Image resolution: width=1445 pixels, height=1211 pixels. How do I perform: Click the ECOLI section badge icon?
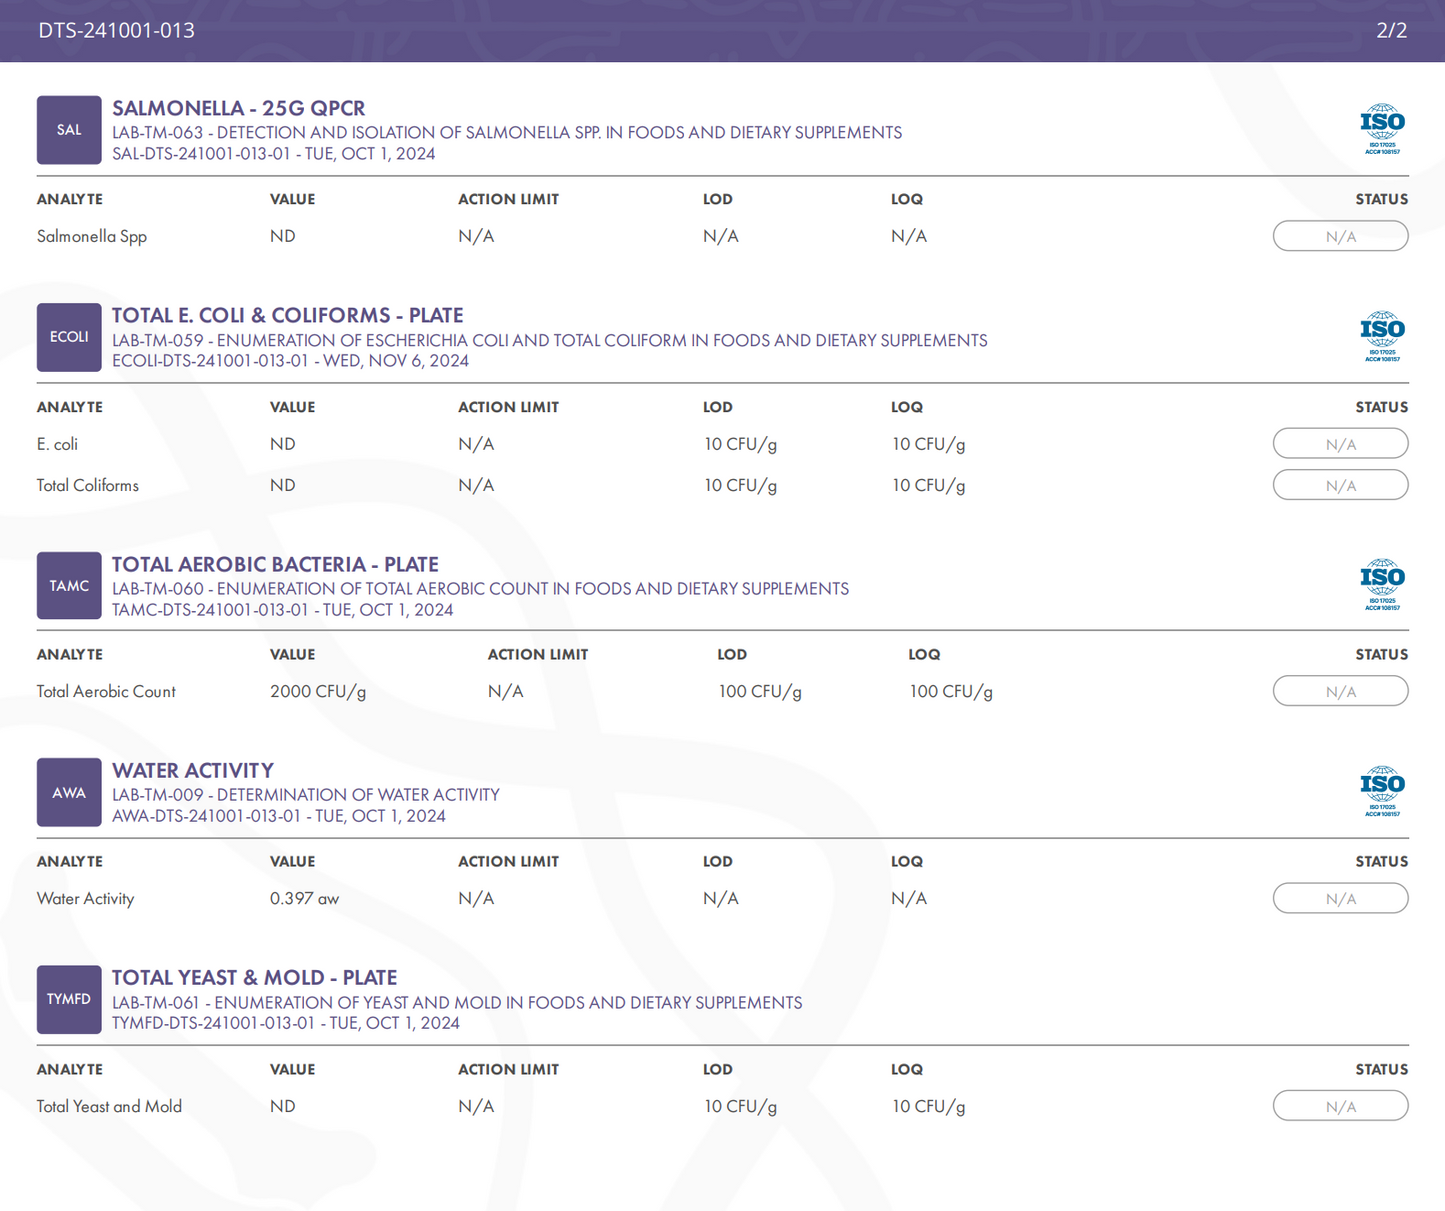coord(69,337)
